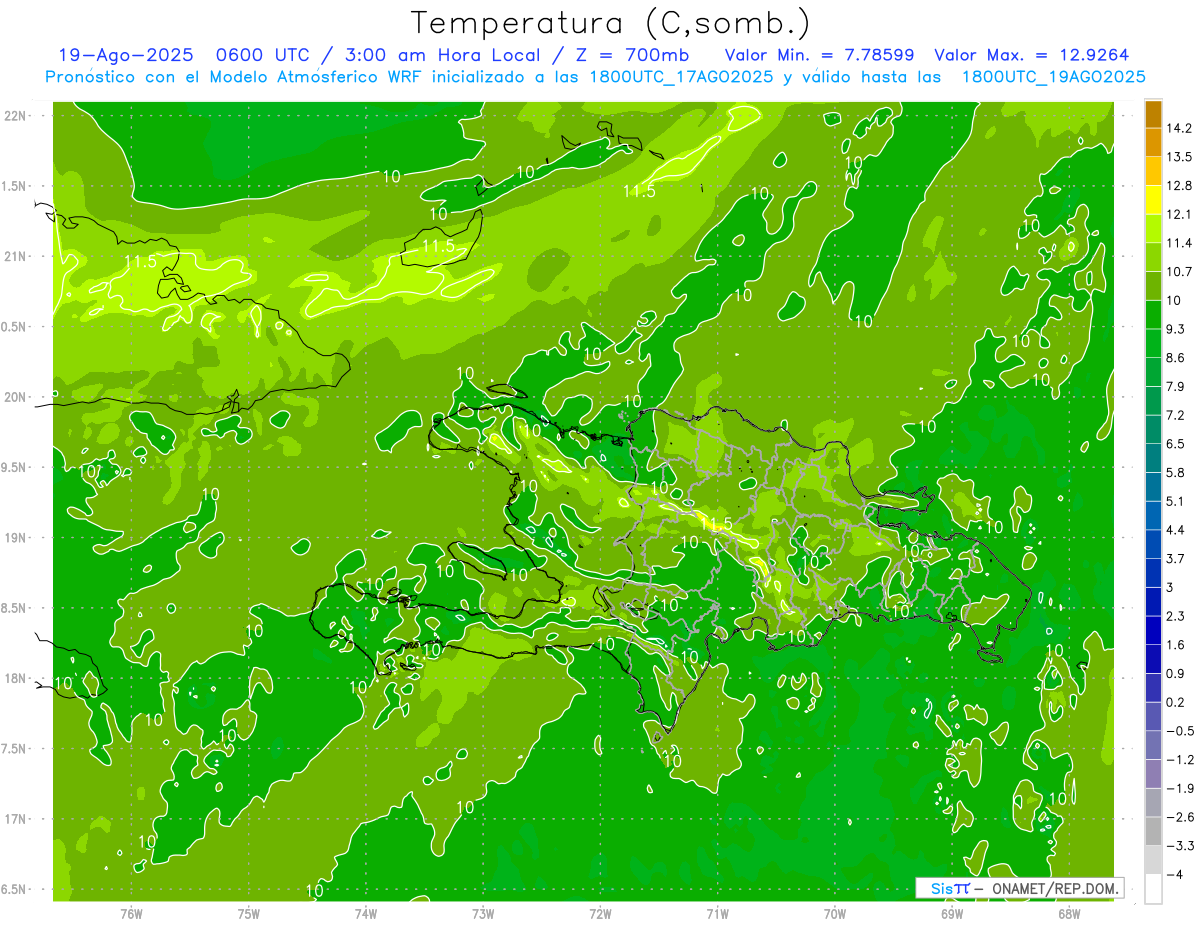
Task: Click the 76W longitude axis label
Action: click(x=131, y=914)
